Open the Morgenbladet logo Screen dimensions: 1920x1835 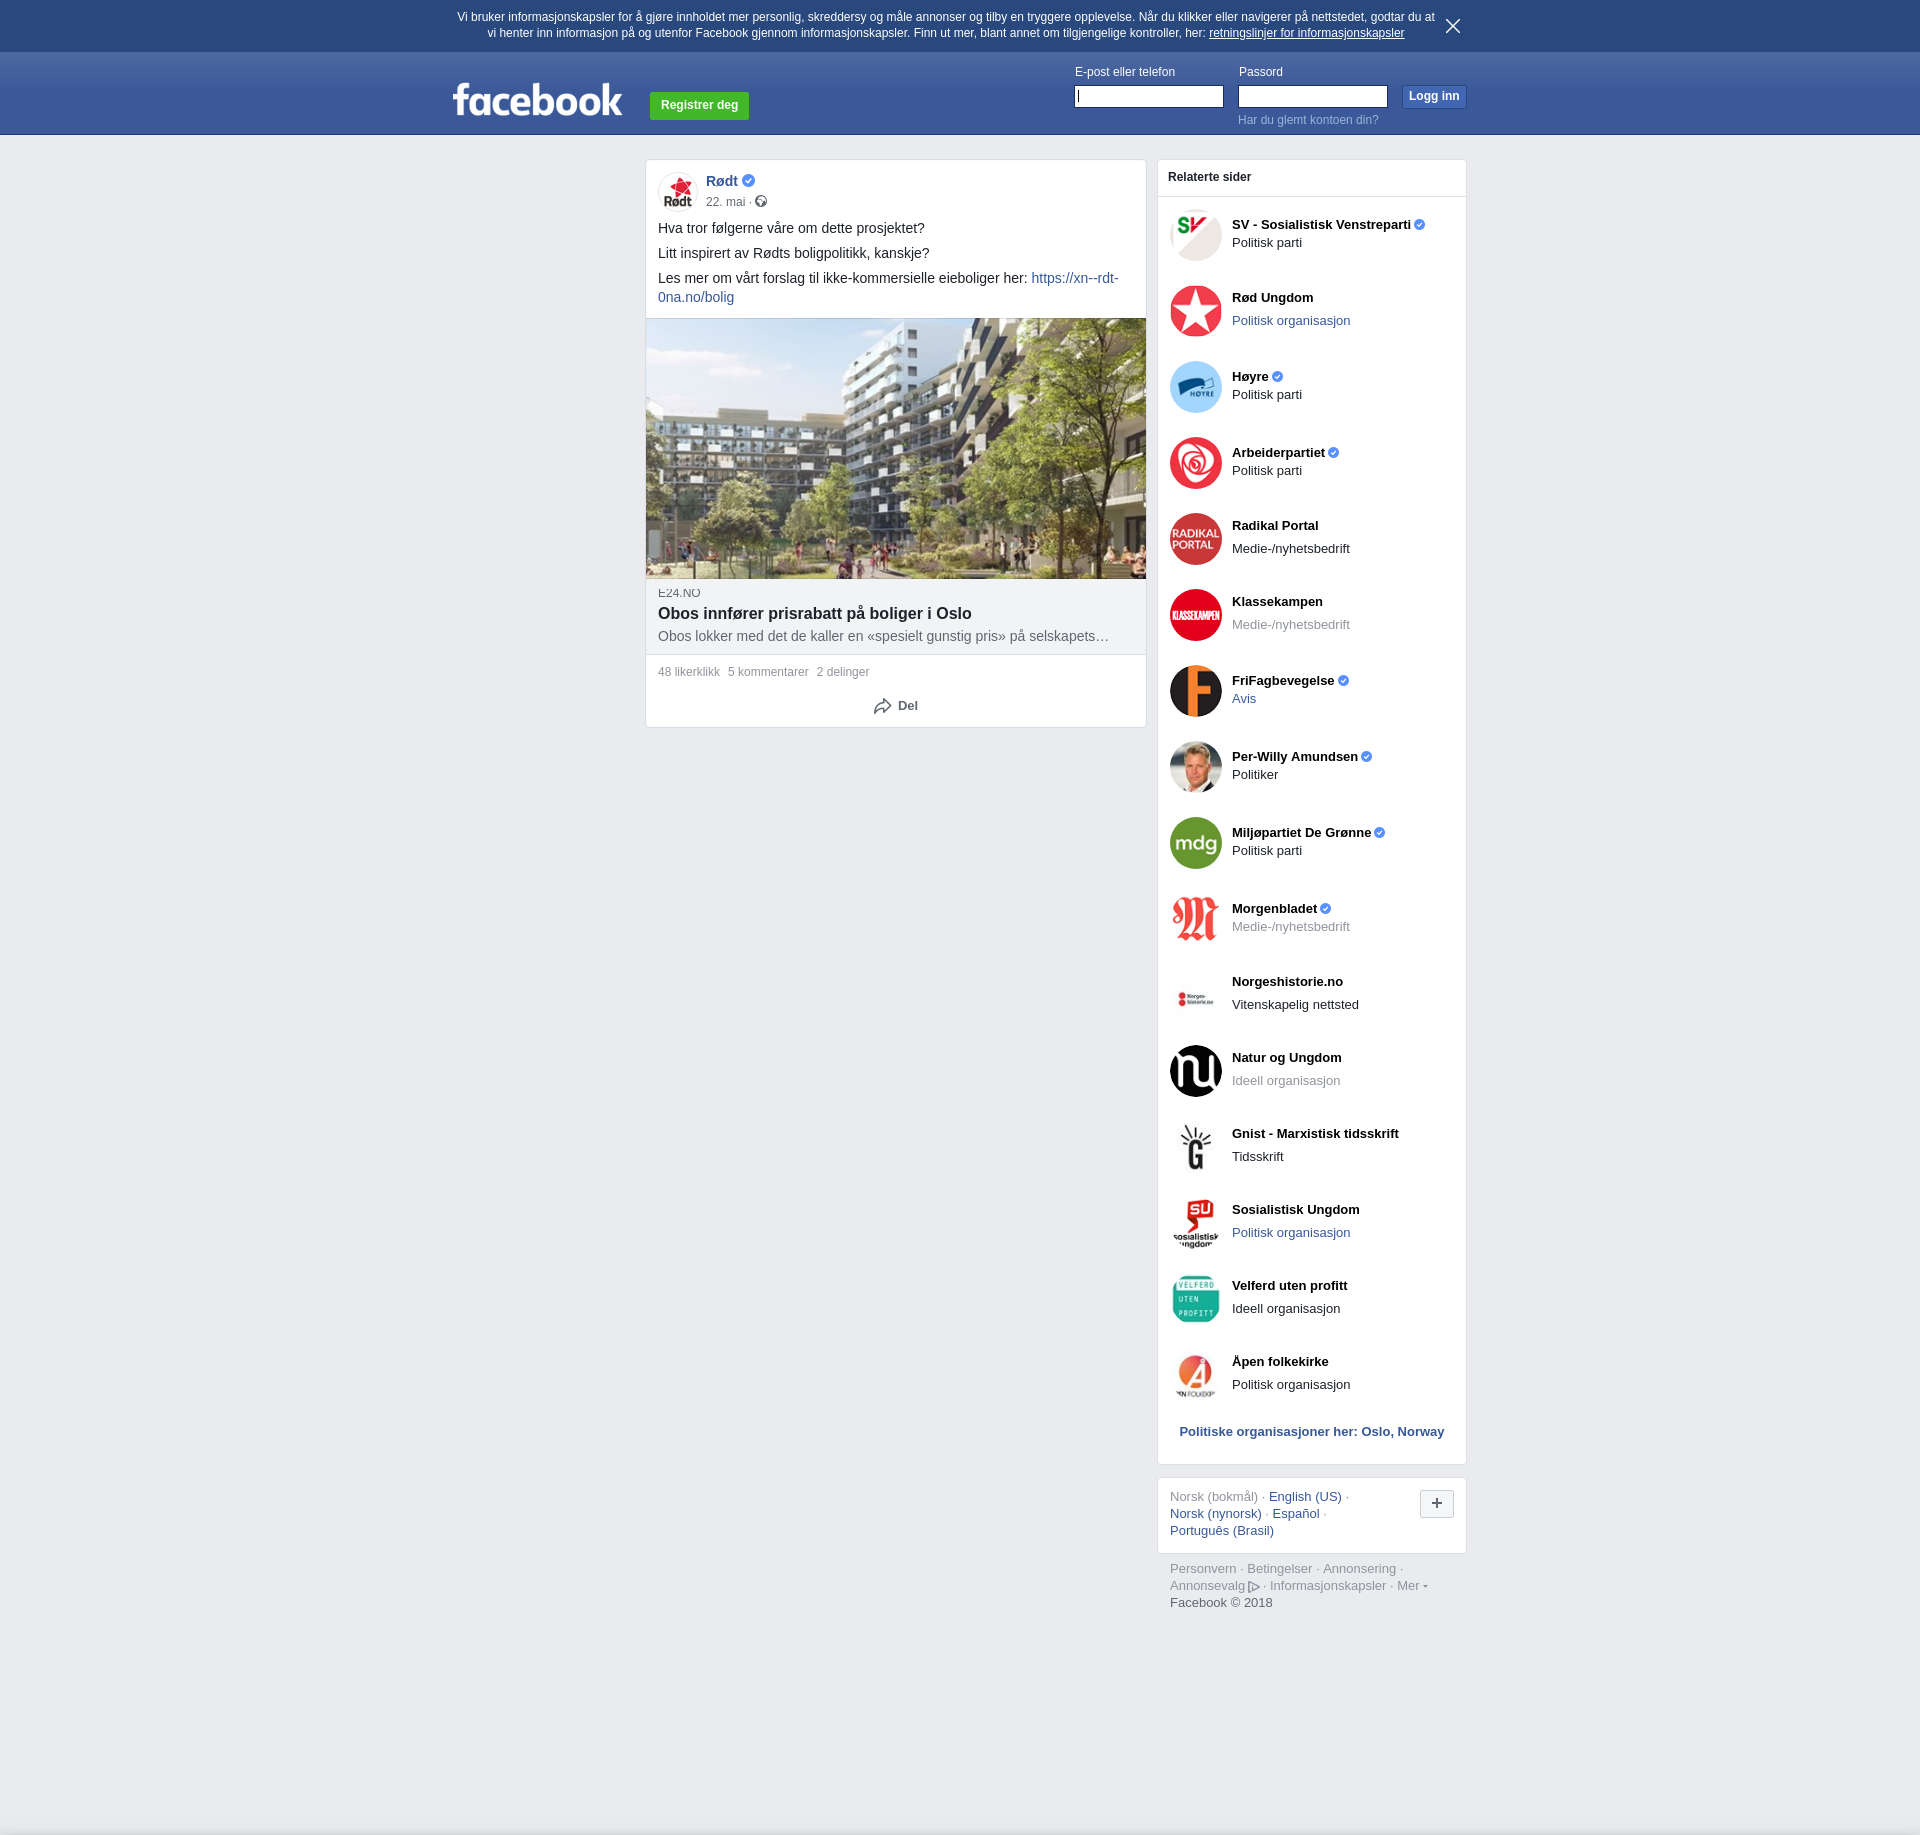click(x=1196, y=919)
